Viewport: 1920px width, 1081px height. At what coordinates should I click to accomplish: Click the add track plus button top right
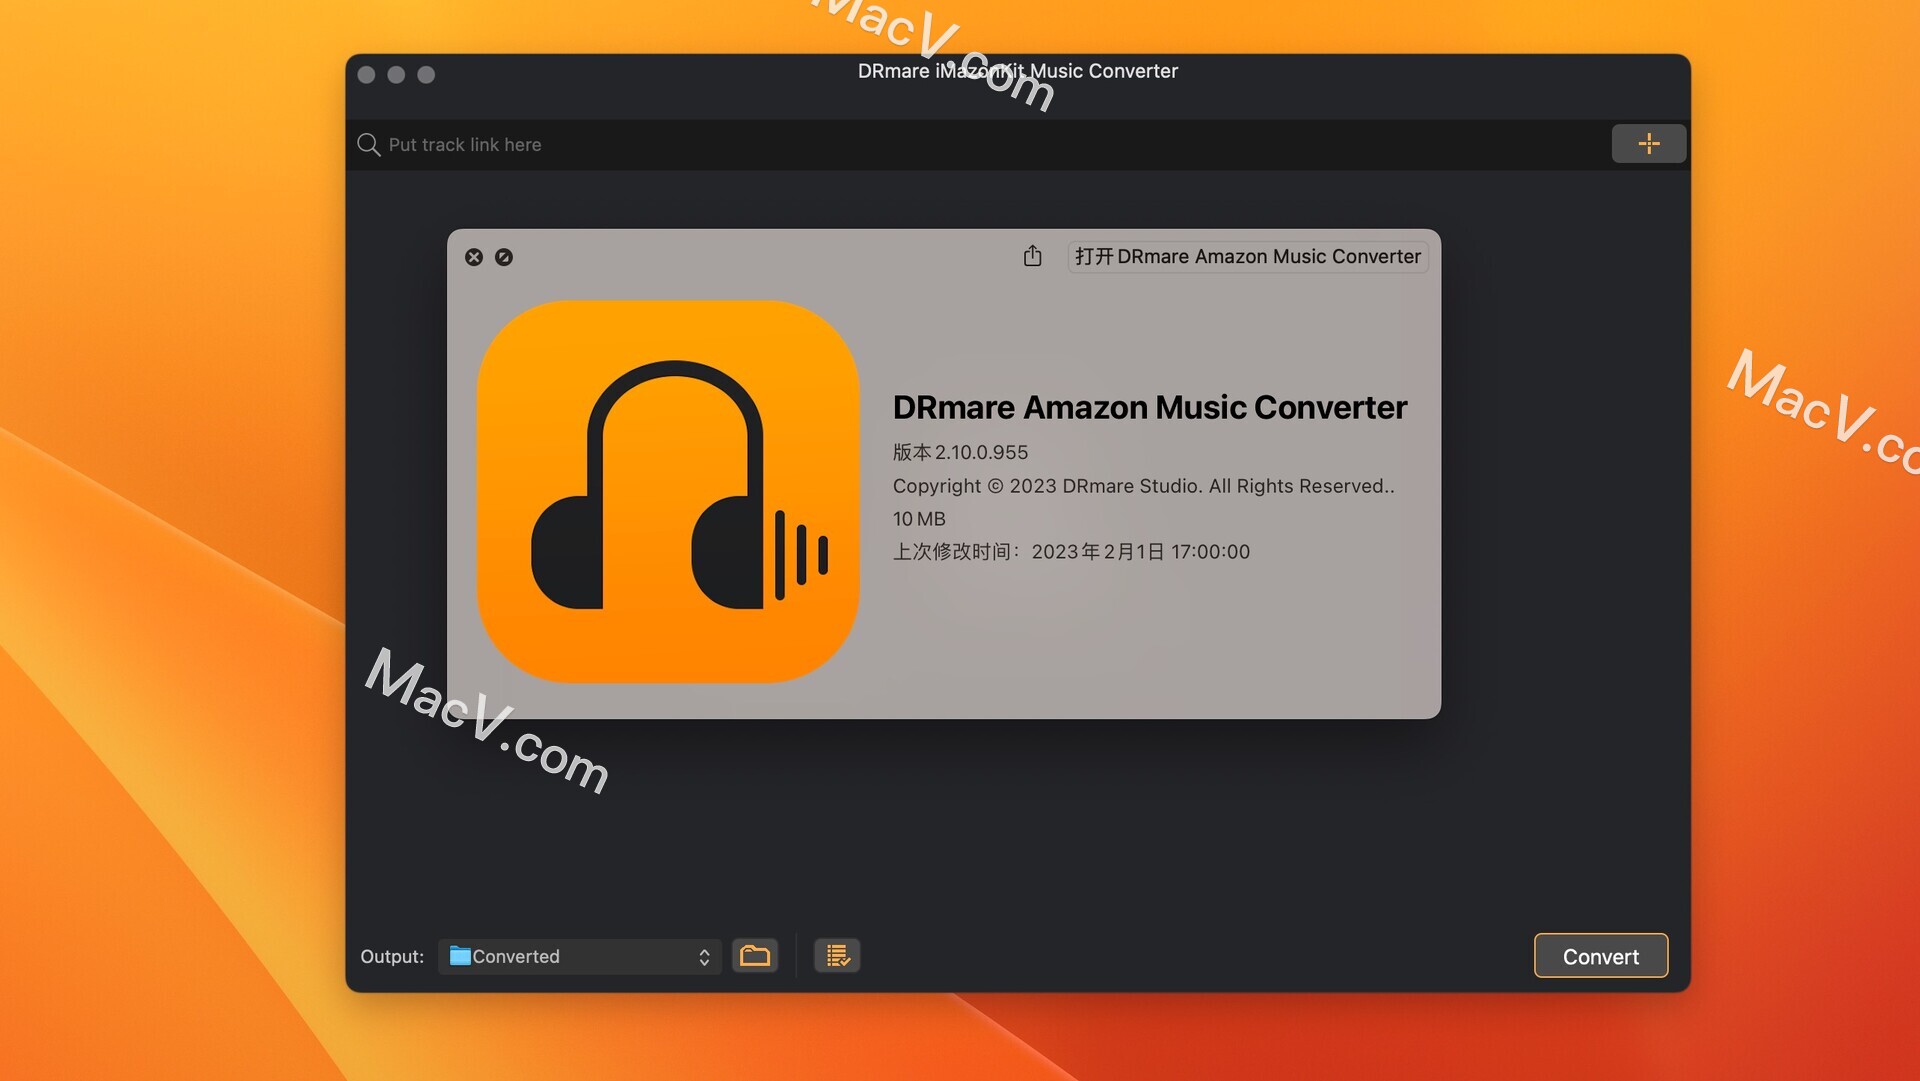[1648, 142]
